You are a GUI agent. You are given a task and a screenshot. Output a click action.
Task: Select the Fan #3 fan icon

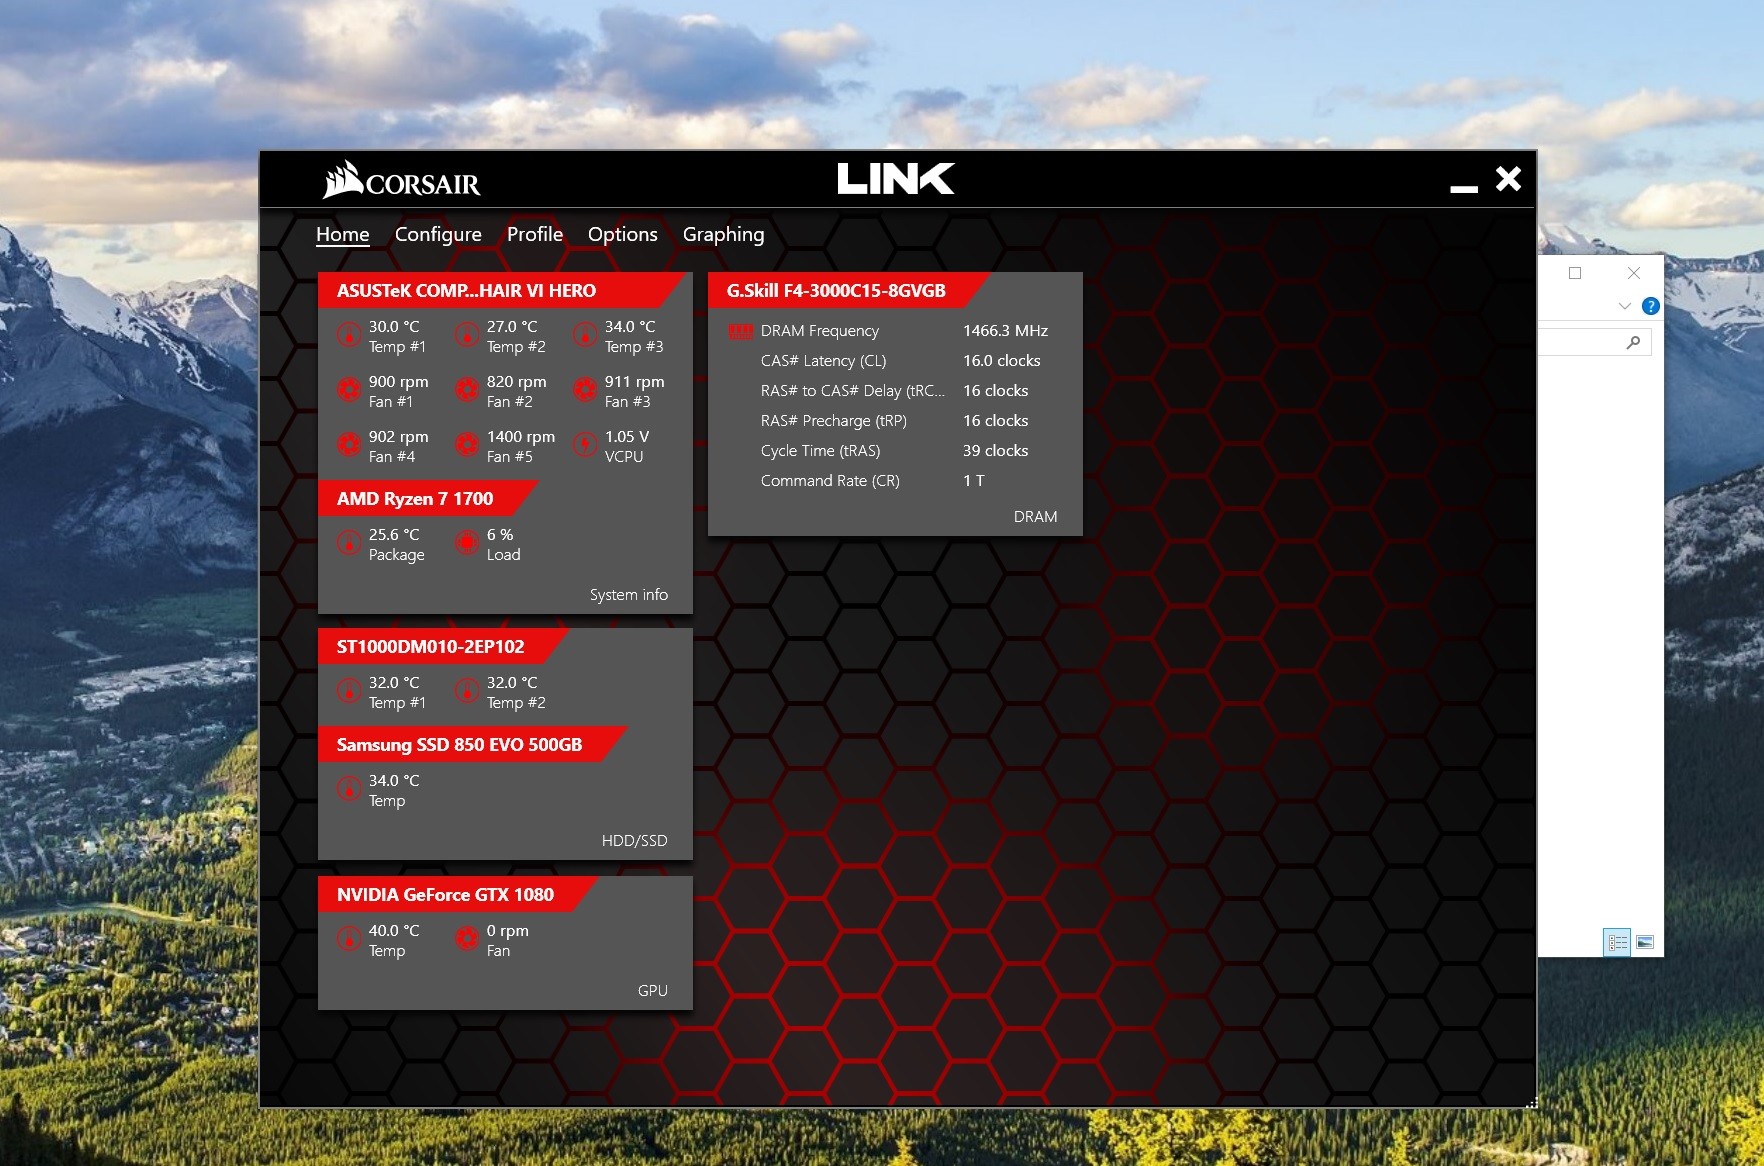click(x=585, y=390)
